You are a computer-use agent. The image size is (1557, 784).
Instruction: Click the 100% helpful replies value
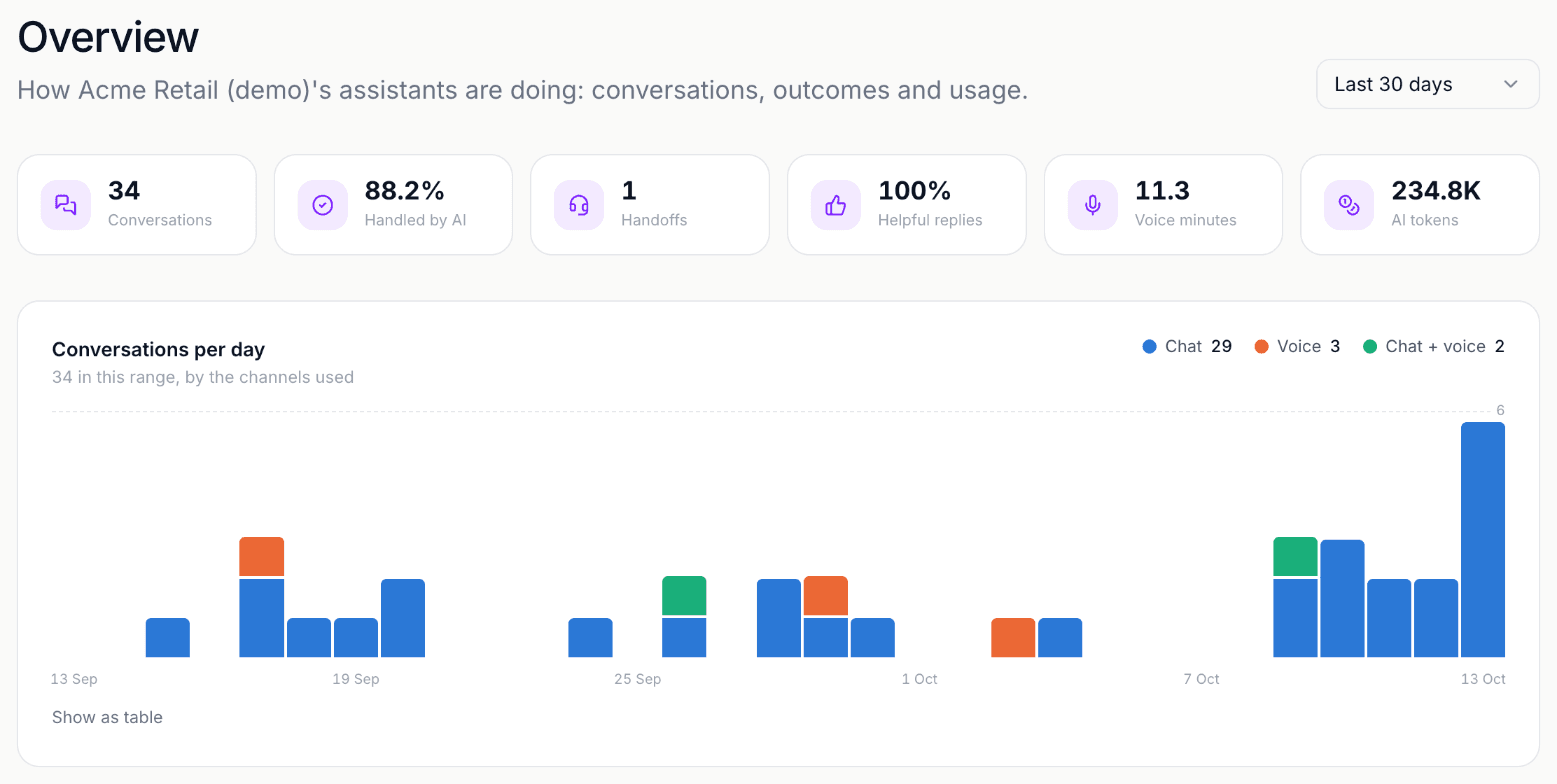pos(915,190)
